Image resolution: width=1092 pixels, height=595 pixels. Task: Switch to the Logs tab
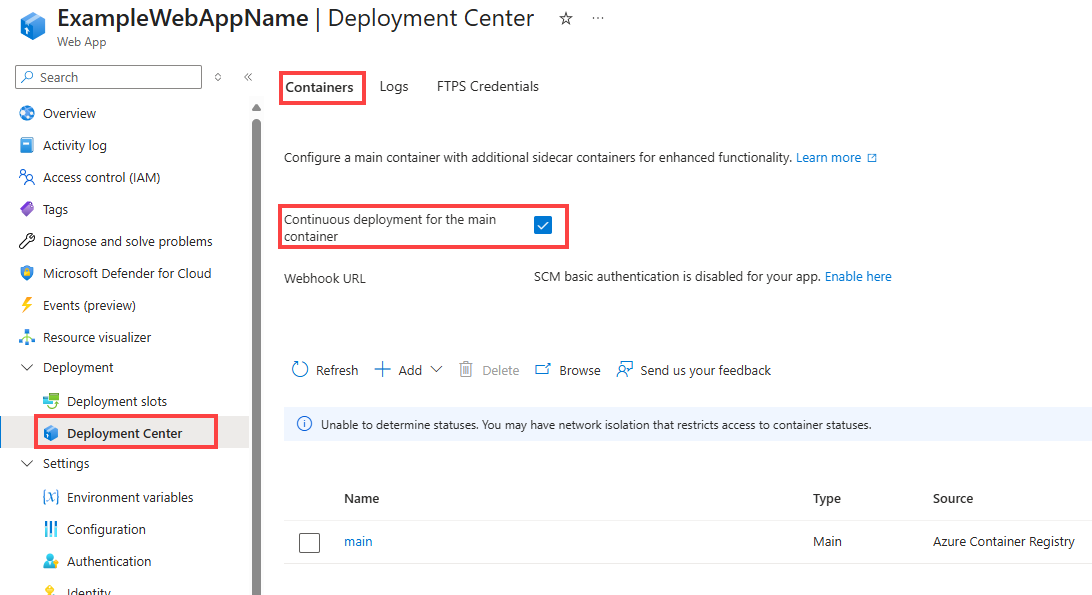click(x=394, y=87)
